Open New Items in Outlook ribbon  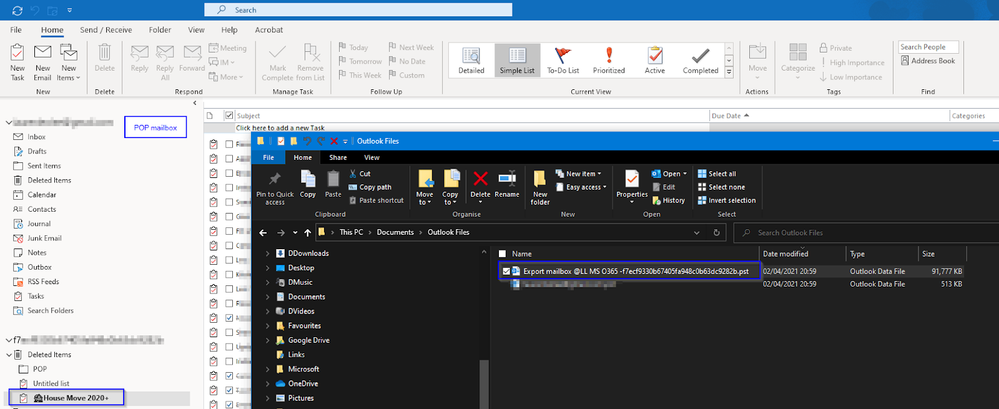[x=68, y=62]
